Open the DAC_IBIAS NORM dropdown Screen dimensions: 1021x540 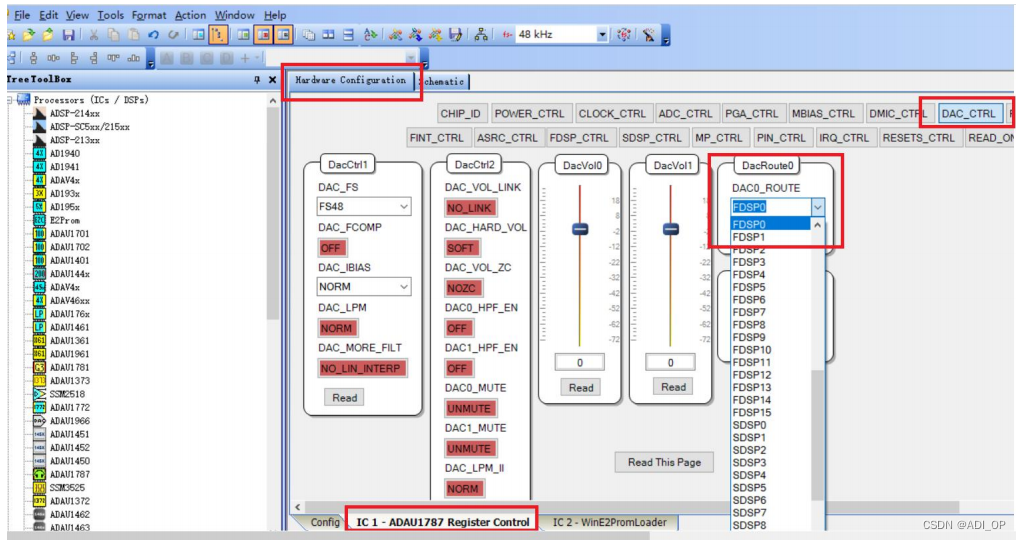click(x=364, y=287)
